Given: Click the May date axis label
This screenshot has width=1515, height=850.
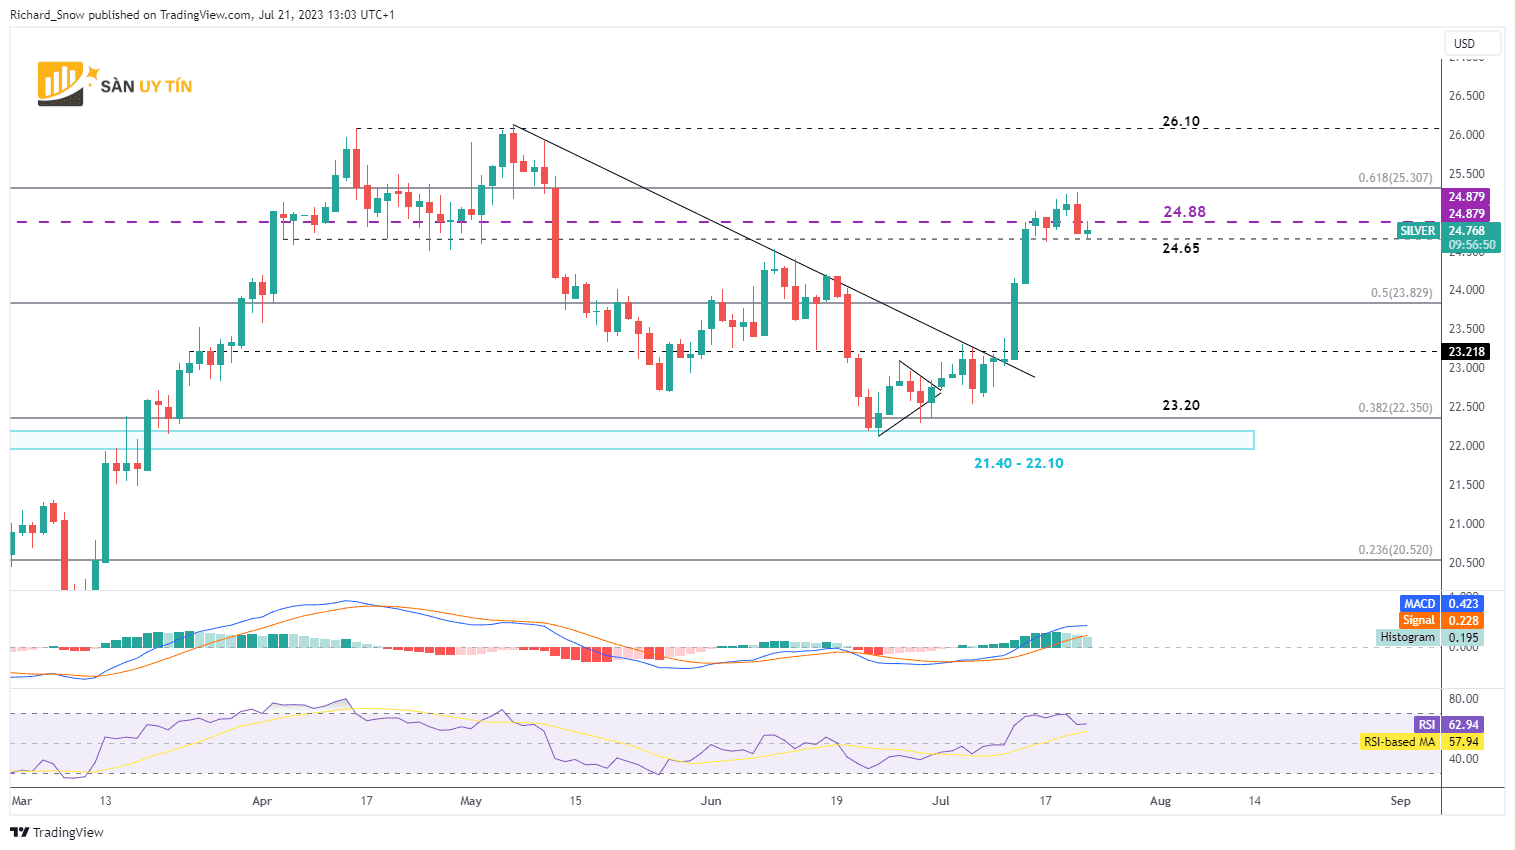Looking at the screenshot, I should [470, 801].
